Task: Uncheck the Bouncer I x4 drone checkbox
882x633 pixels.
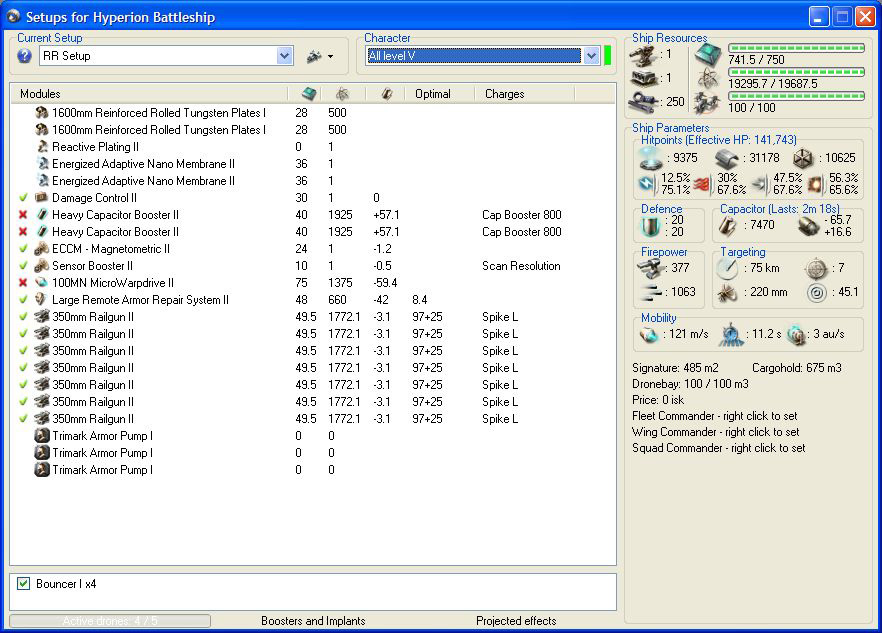Action: pos(24,584)
